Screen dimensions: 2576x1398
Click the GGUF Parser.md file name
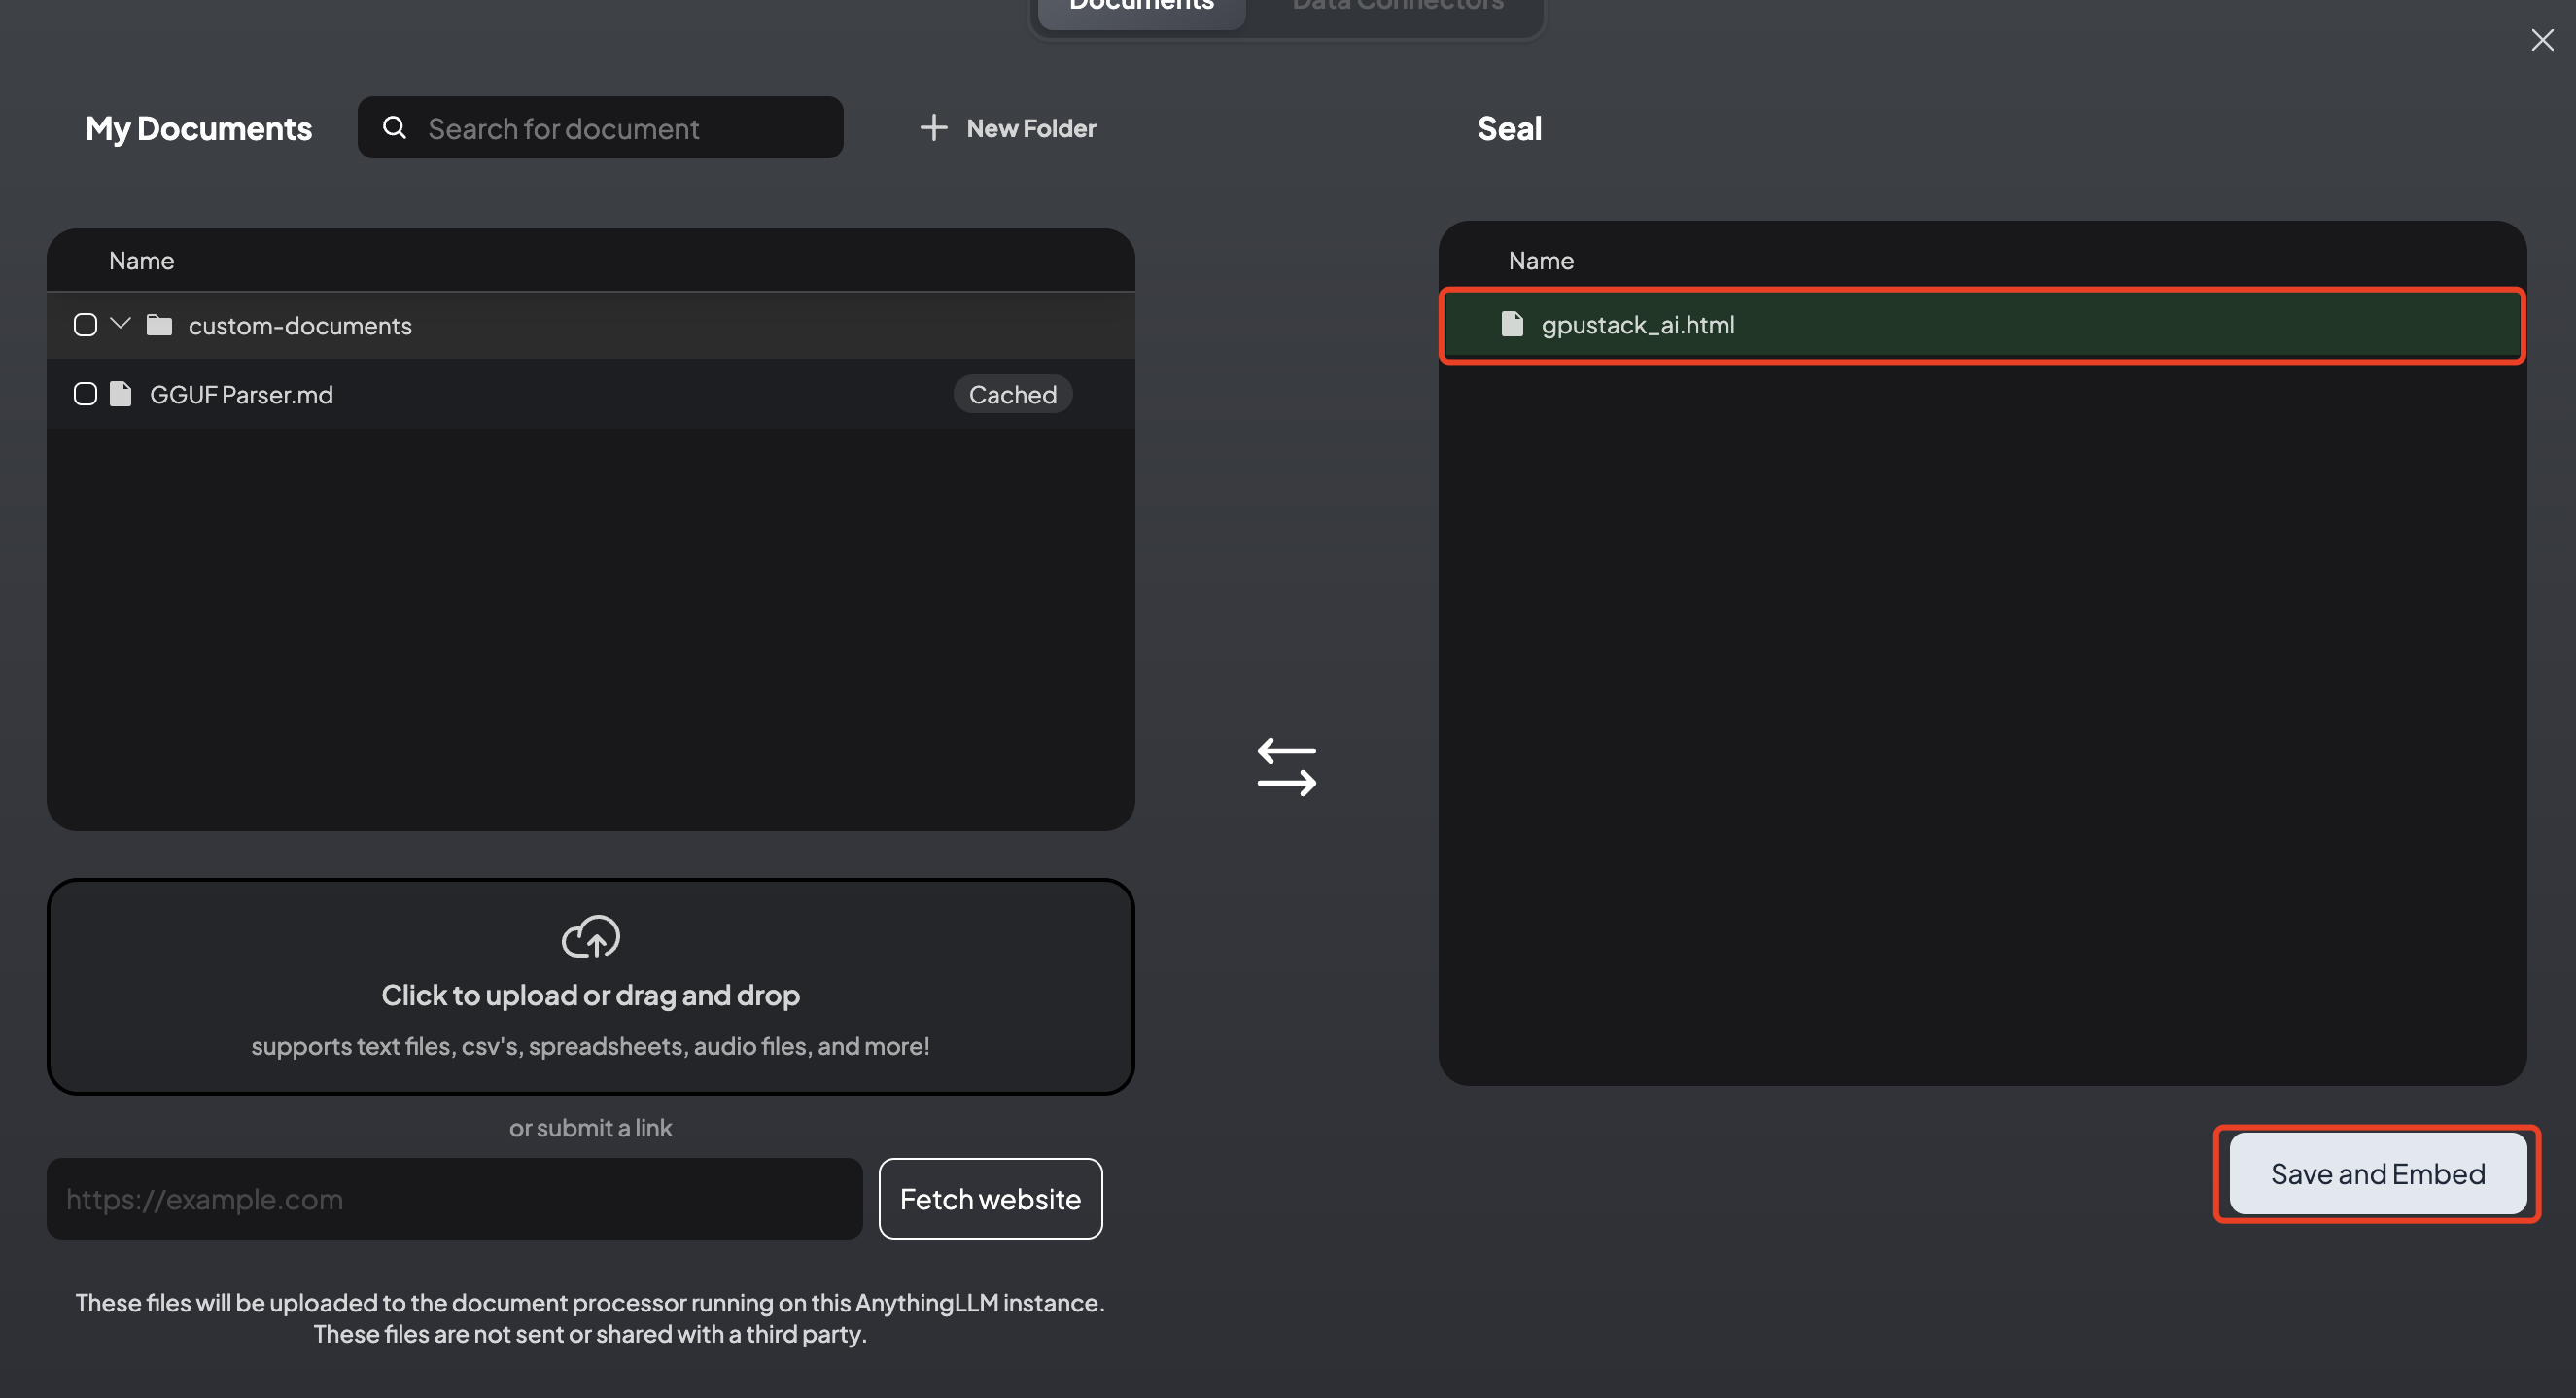pyautogui.click(x=241, y=395)
